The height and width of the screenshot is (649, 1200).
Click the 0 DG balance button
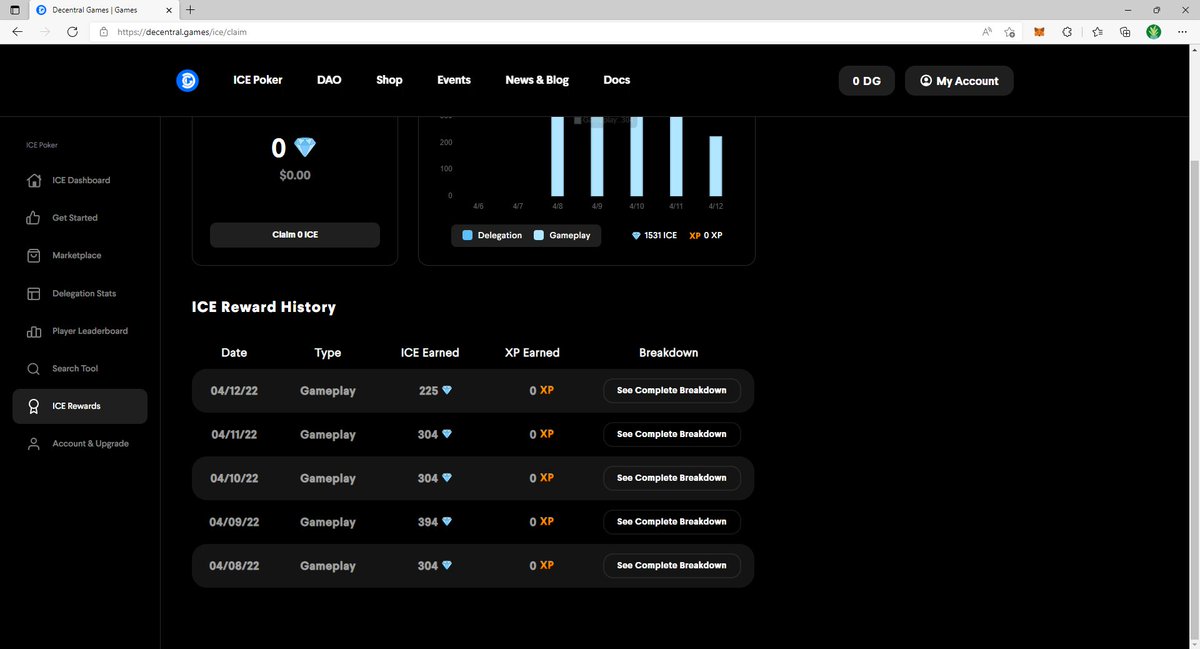point(866,81)
